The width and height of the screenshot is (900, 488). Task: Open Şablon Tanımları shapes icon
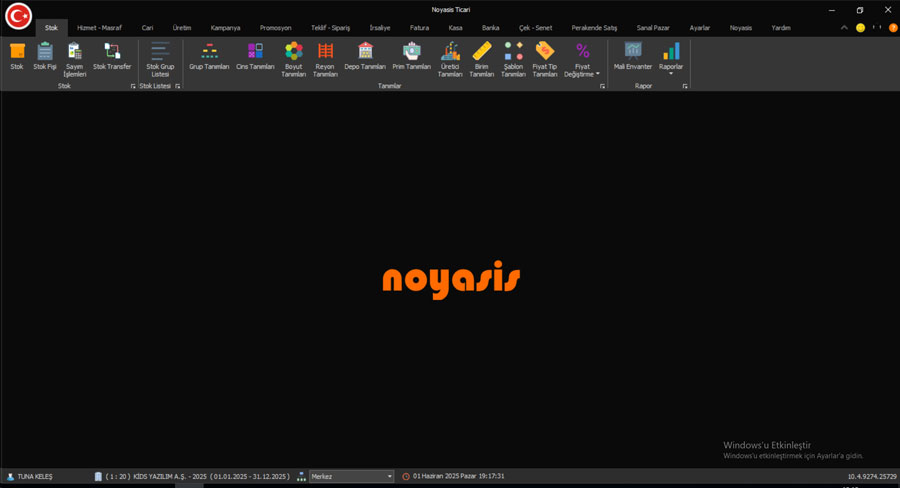coord(513,51)
